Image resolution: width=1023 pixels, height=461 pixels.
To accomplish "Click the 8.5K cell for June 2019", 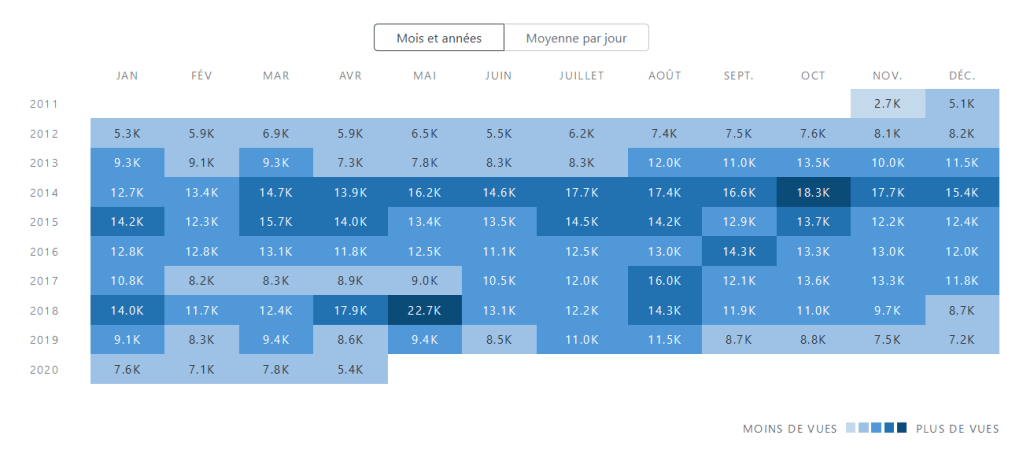I will (499, 340).
